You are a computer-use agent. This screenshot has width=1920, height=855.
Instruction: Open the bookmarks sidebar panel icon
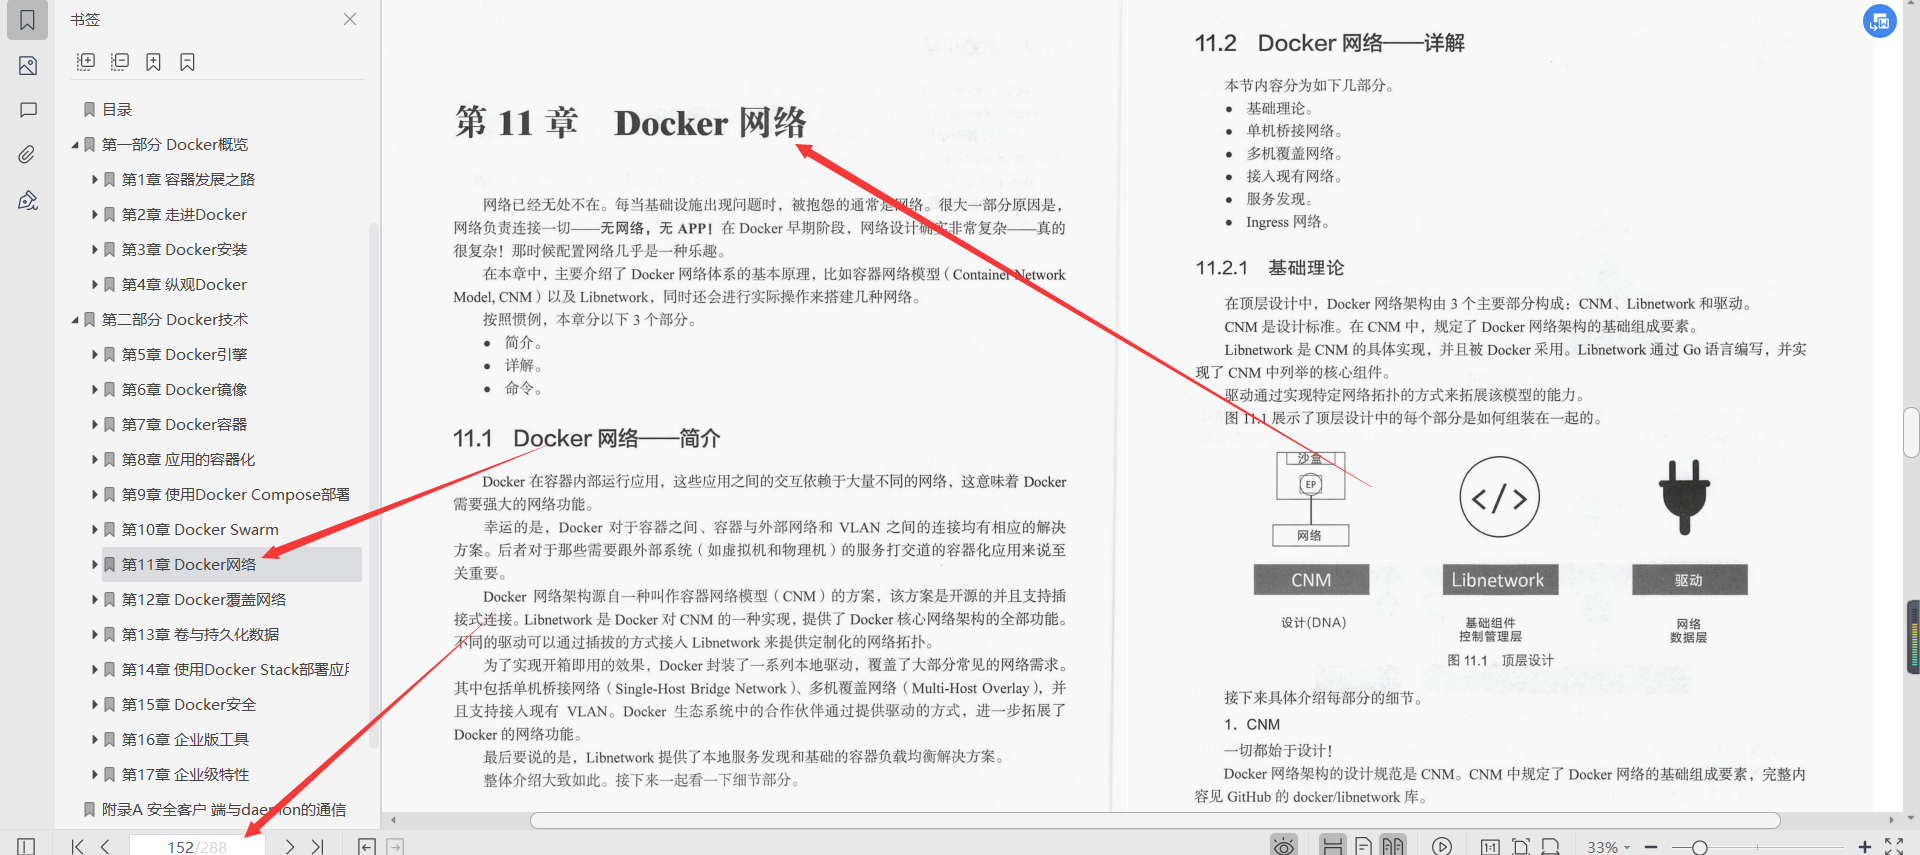(x=27, y=20)
